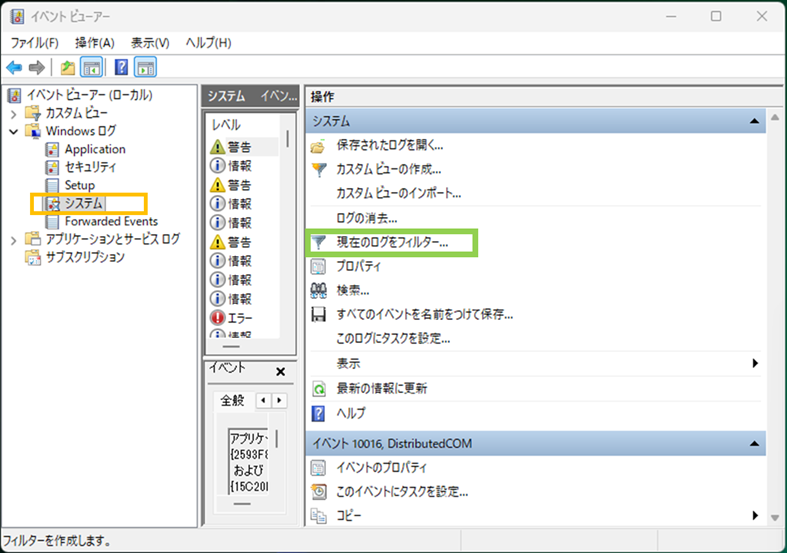
Task: Open the Setup log
Action: point(79,185)
